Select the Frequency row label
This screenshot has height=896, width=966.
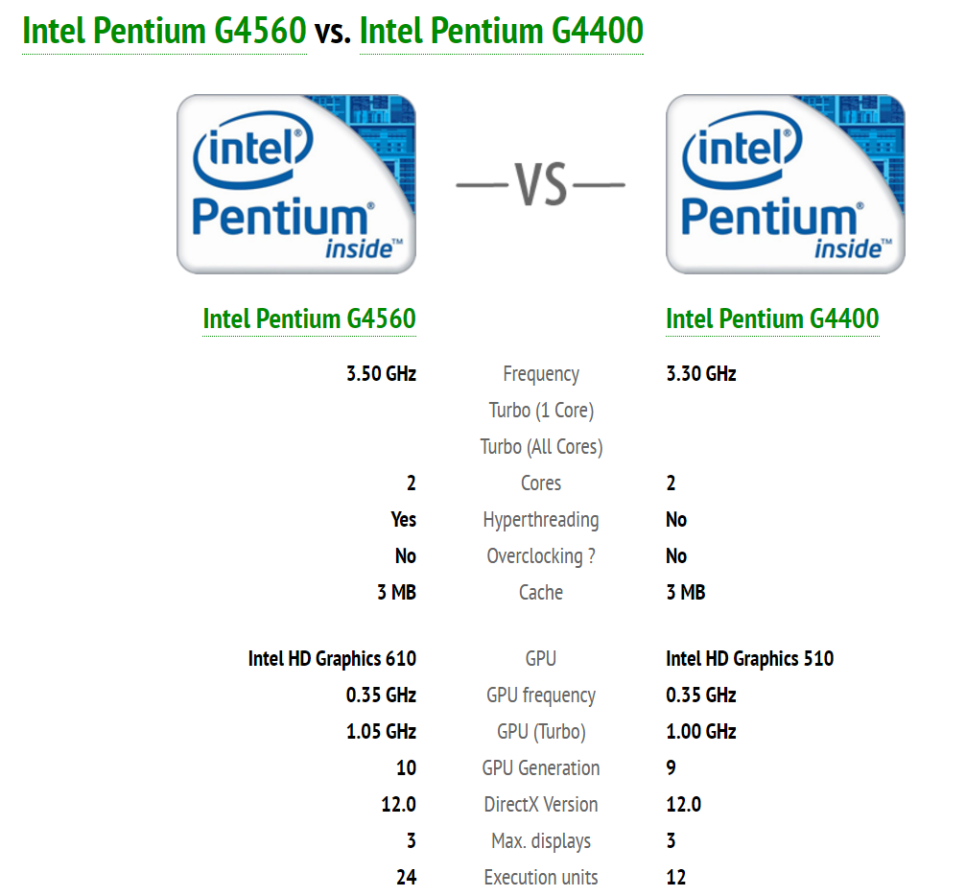tap(541, 374)
